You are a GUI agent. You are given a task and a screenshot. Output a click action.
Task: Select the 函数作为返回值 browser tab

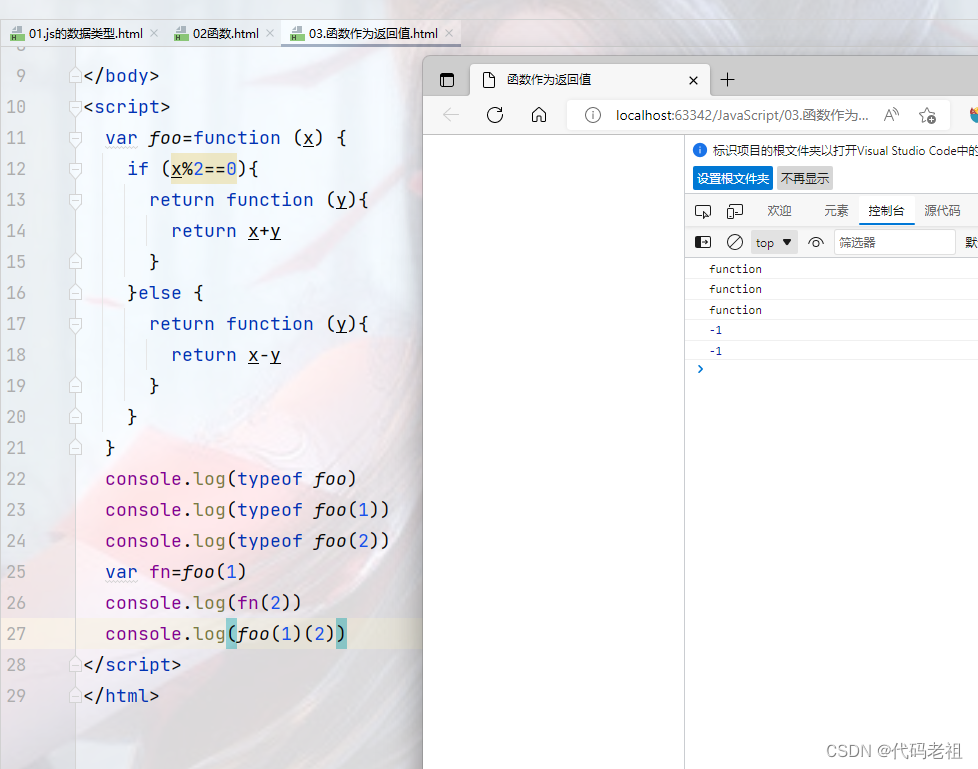(x=589, y=80)
